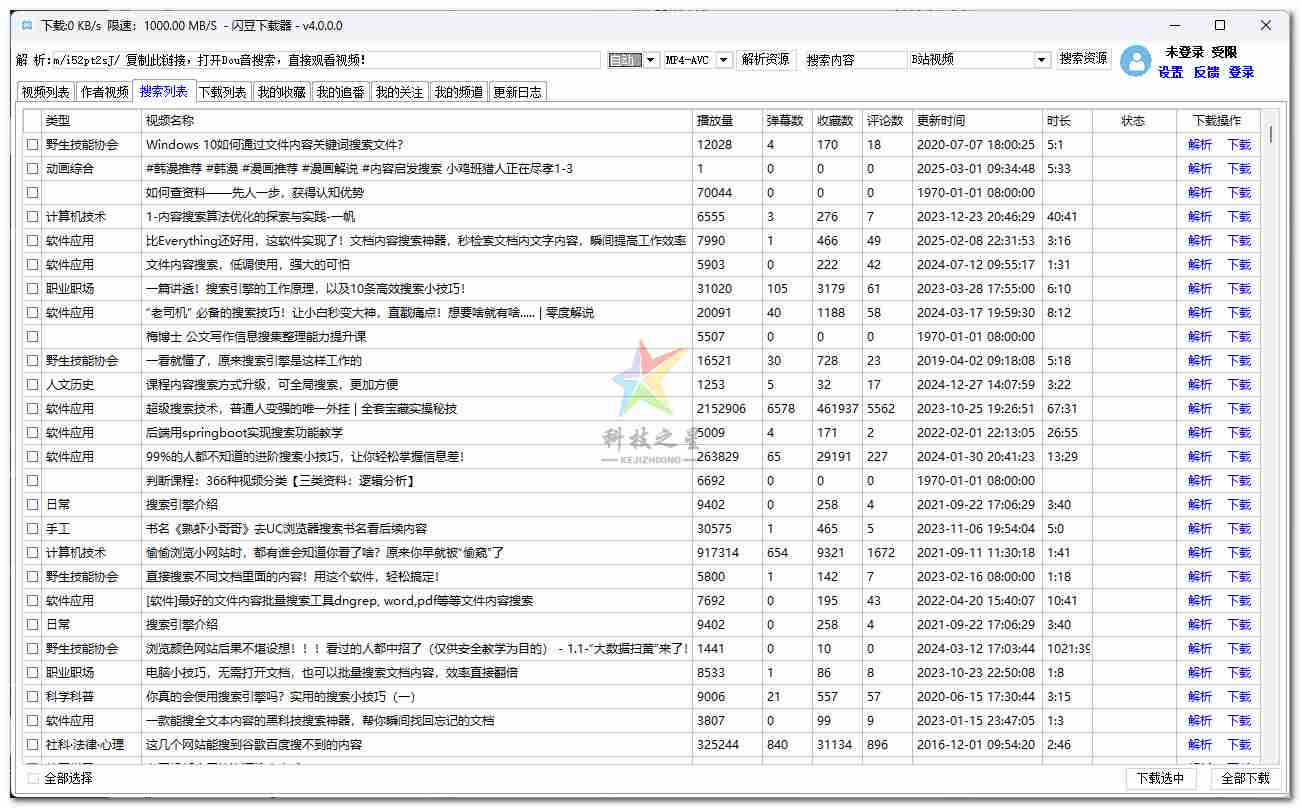Click the app icon in the title bar

[x=26, y=24]
